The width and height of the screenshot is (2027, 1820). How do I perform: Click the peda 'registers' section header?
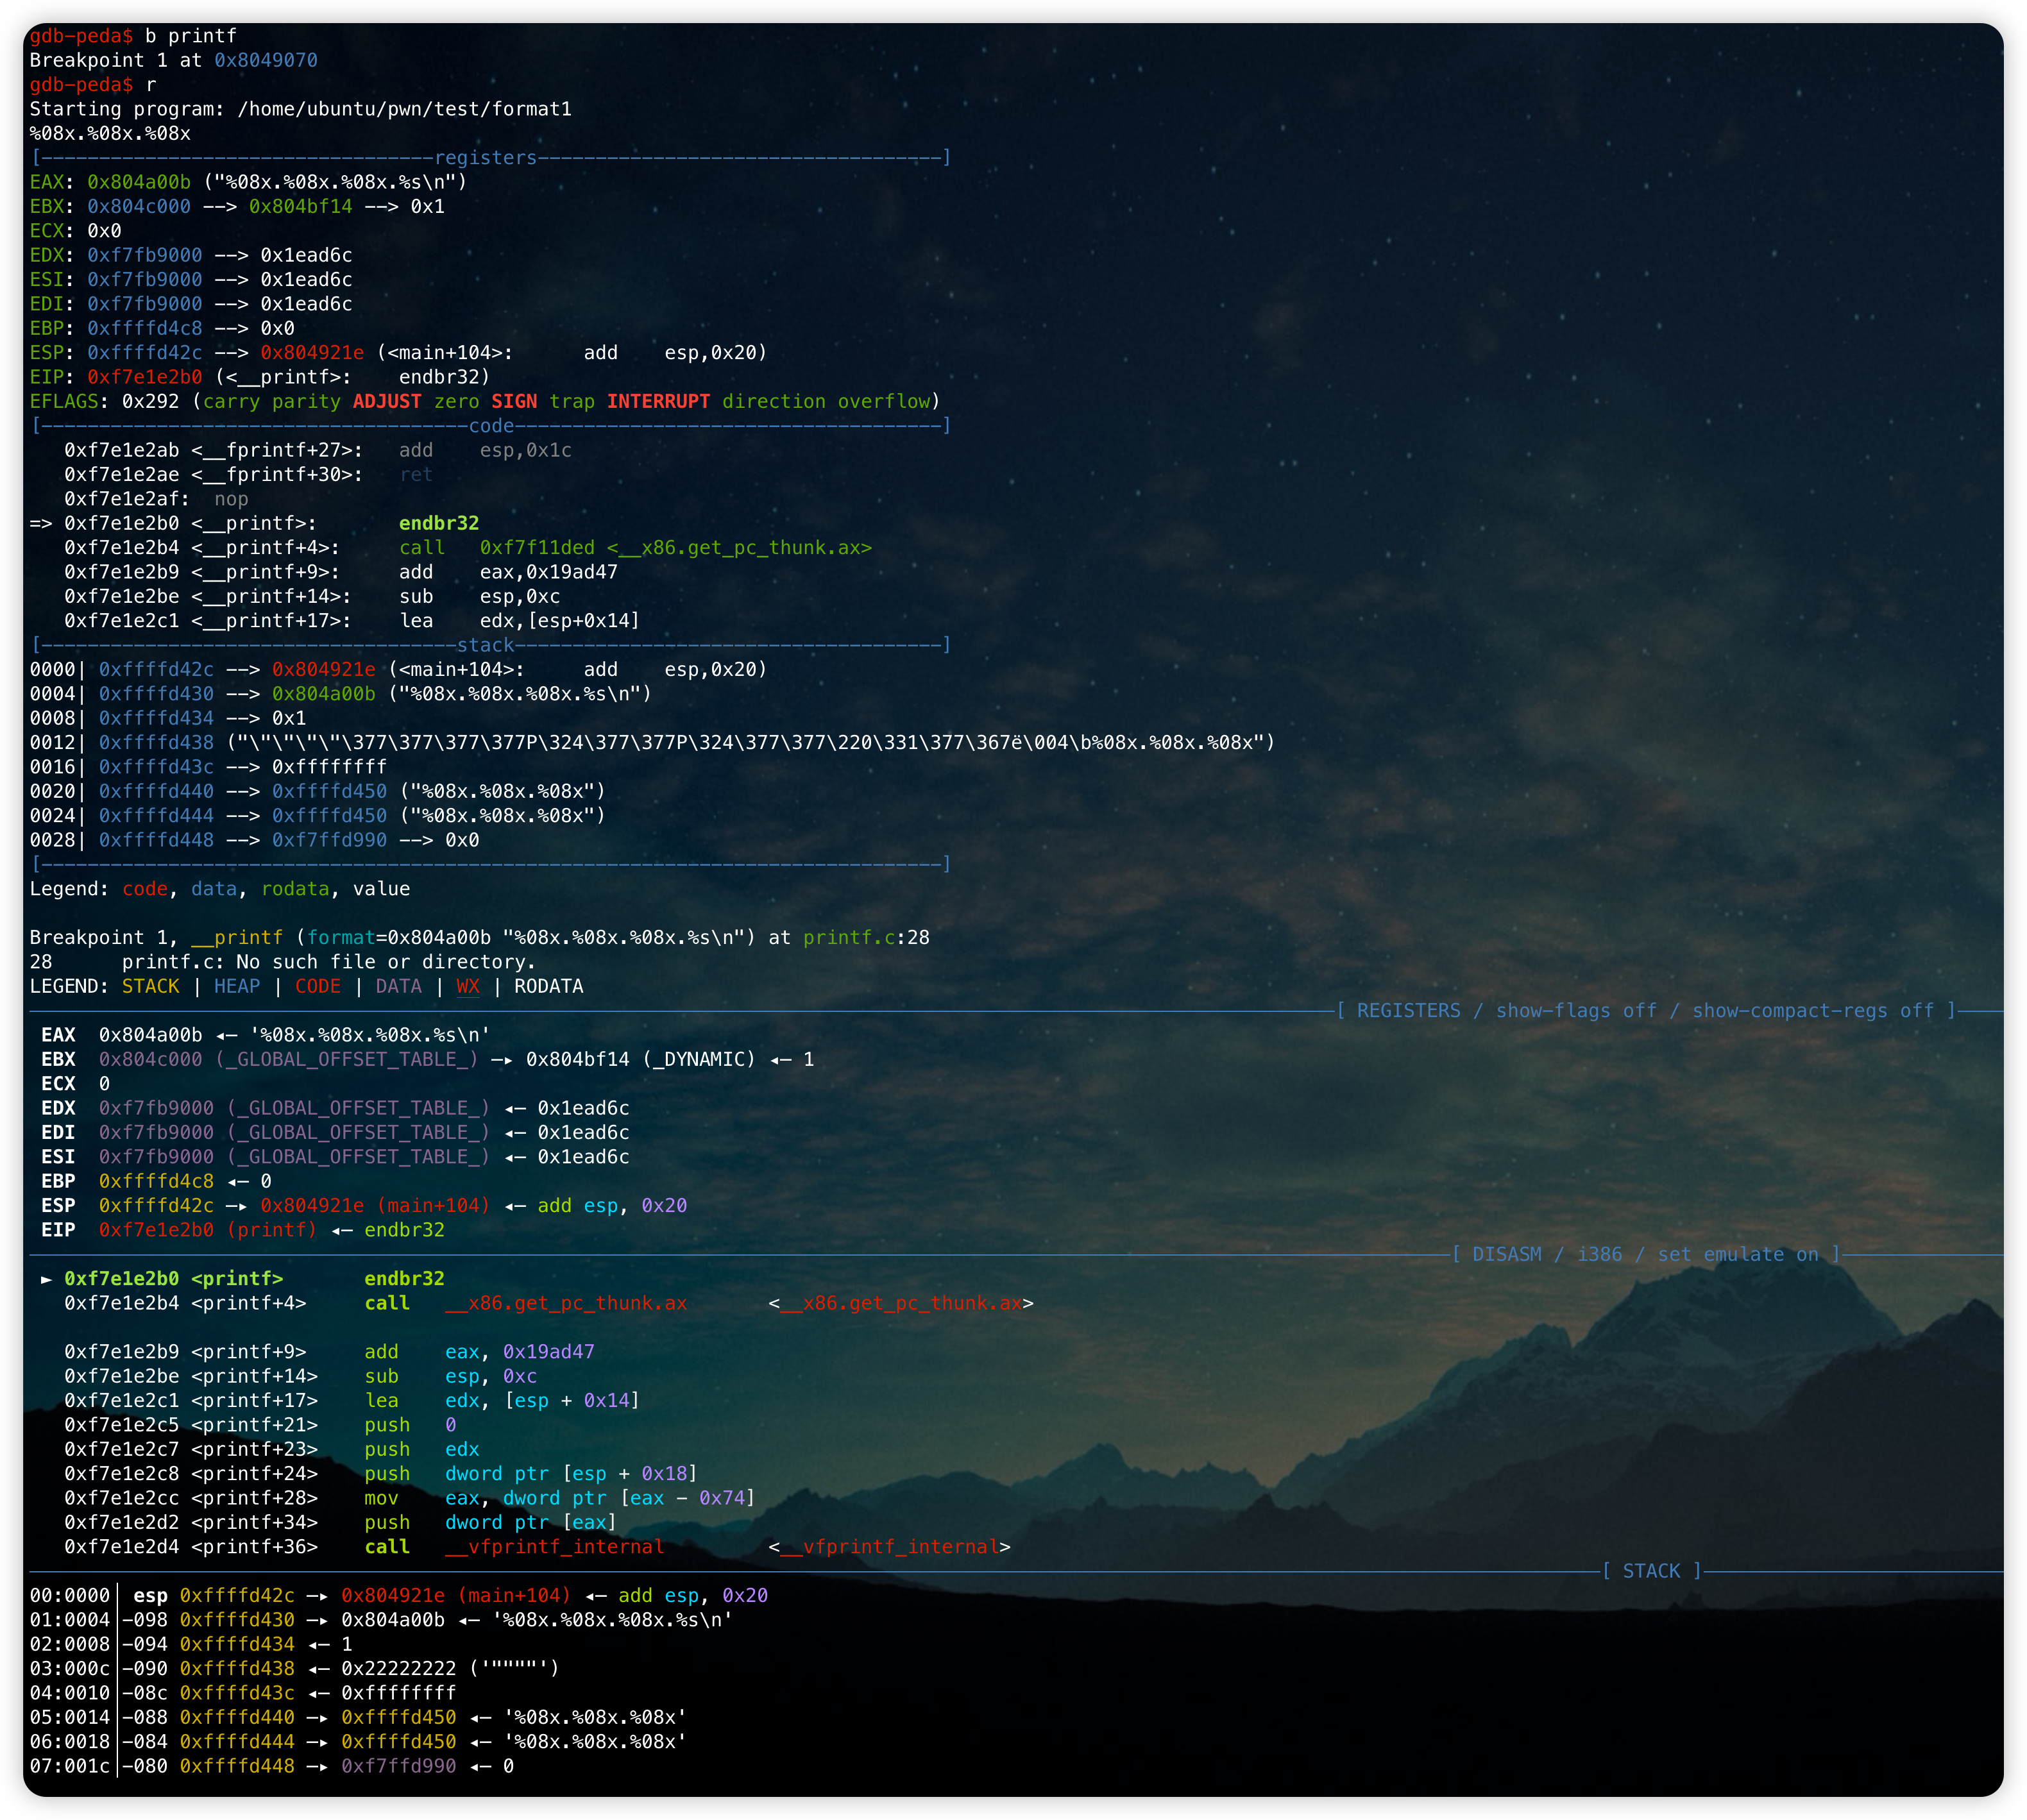[x=485, y=158]
